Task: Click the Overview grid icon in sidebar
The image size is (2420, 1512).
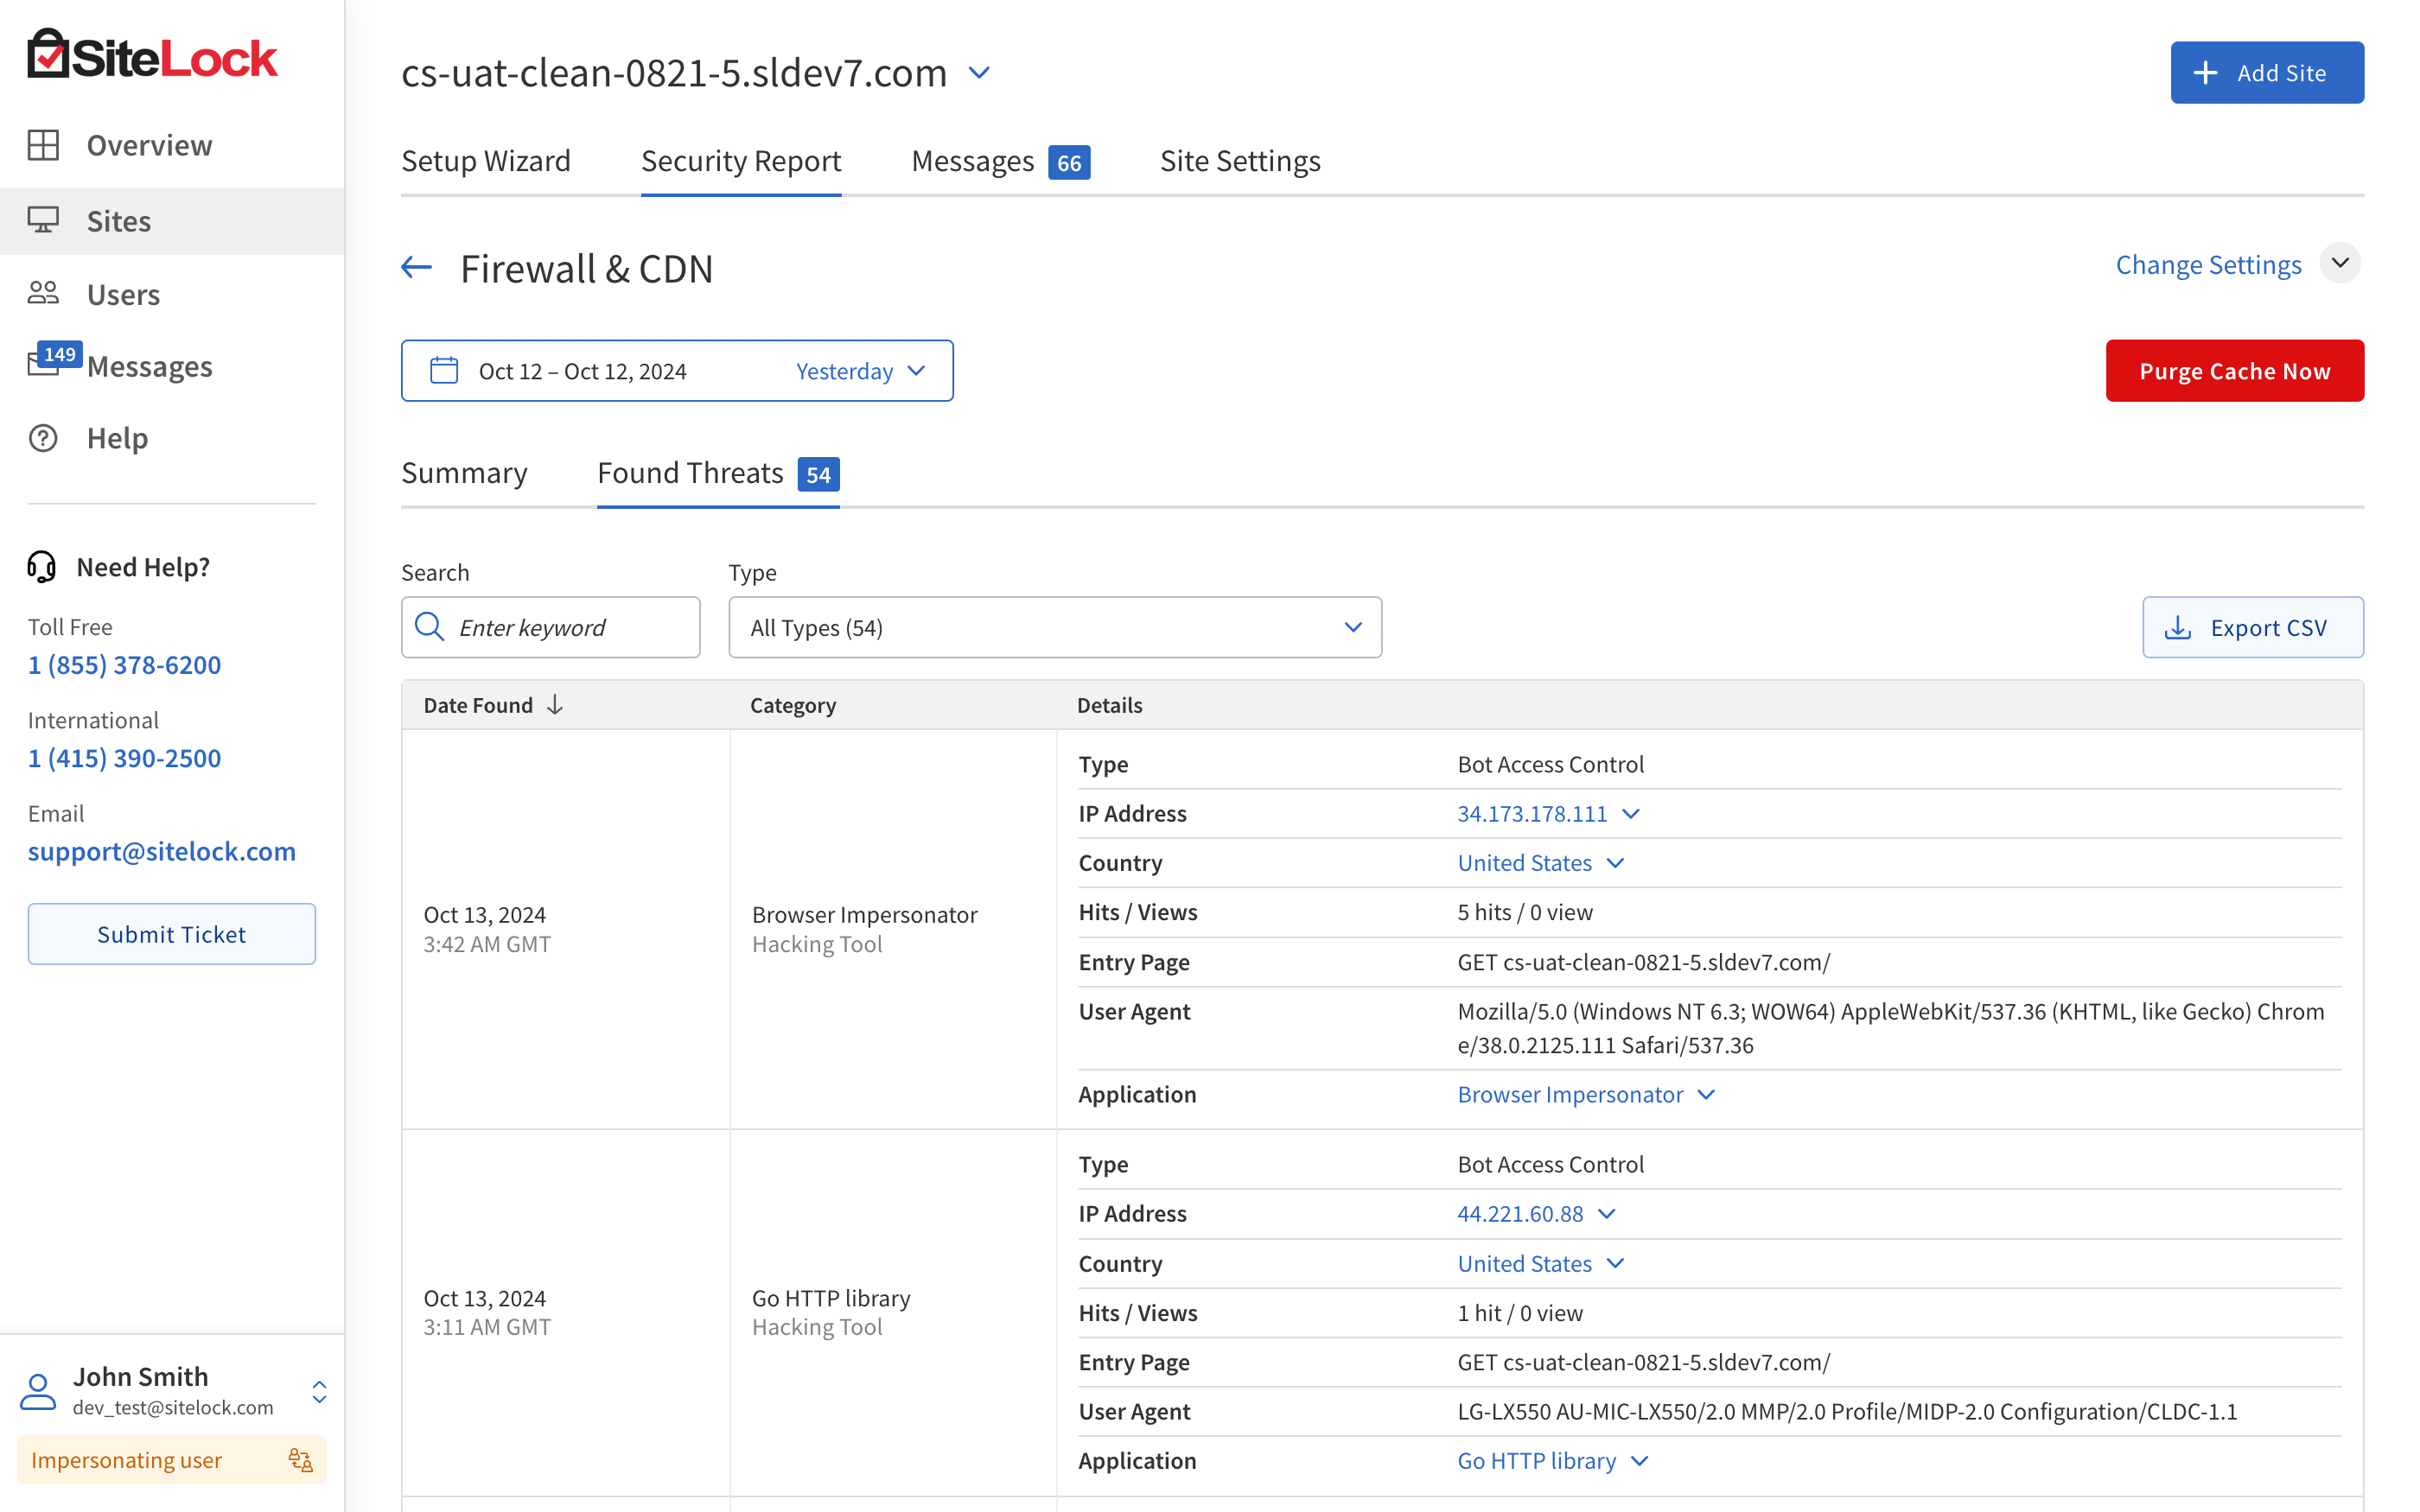Action: pos(43,145)
